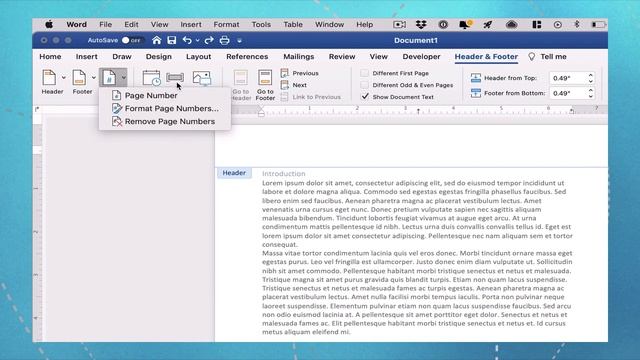This screenshot has height=360, width=640.
Task: Open the Format menu in menu bar
Action: (x=226, y=24)
